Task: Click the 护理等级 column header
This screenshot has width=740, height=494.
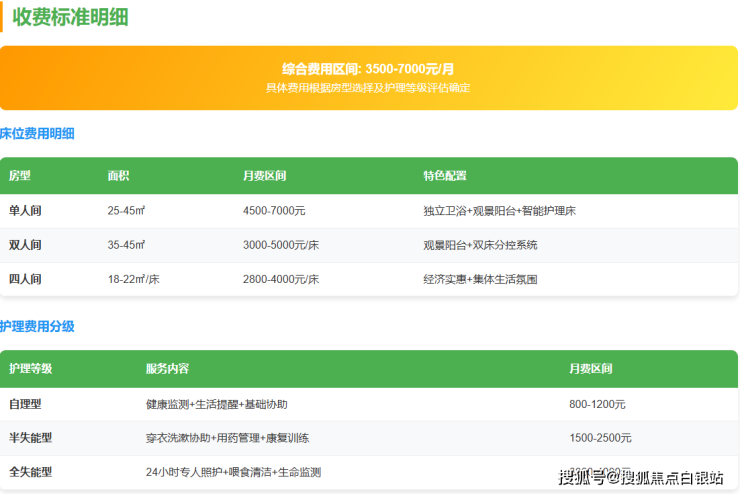Action: click(30, 369)
